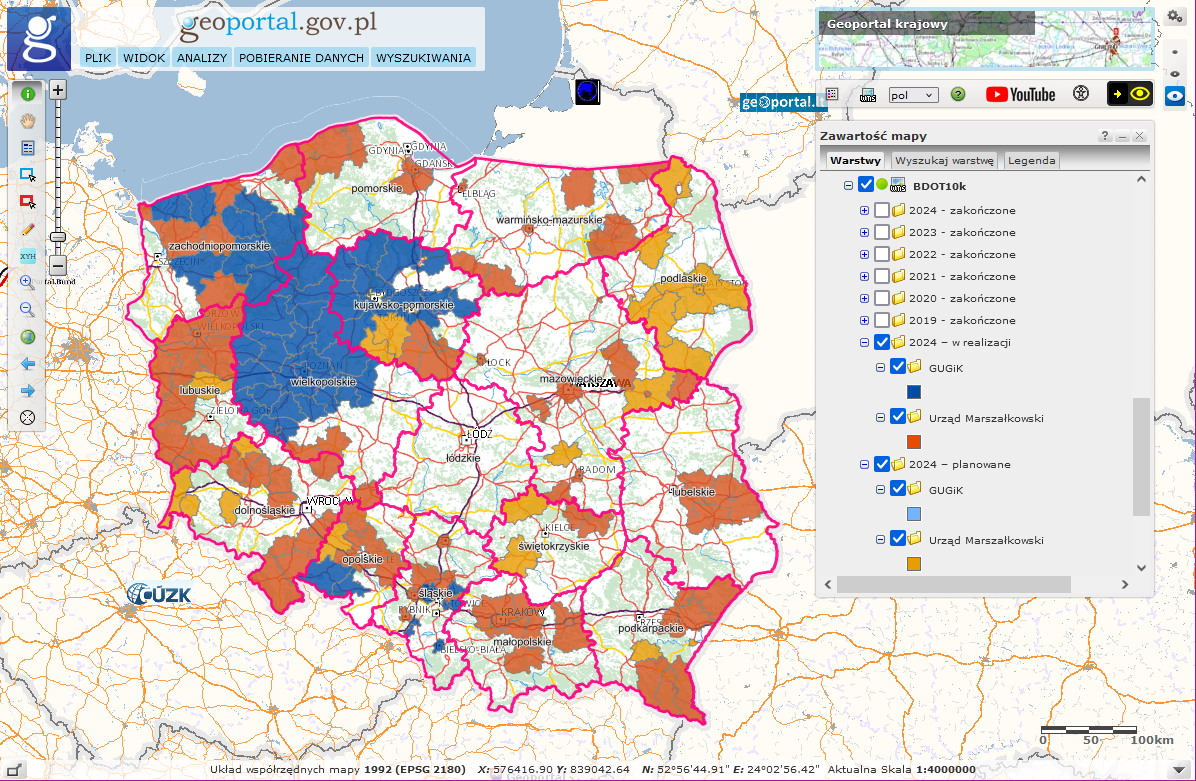Viewport: 1196px width, 781px height.
Task: Enable the 2023 - zakończone layer
Action: pos(882,232)
